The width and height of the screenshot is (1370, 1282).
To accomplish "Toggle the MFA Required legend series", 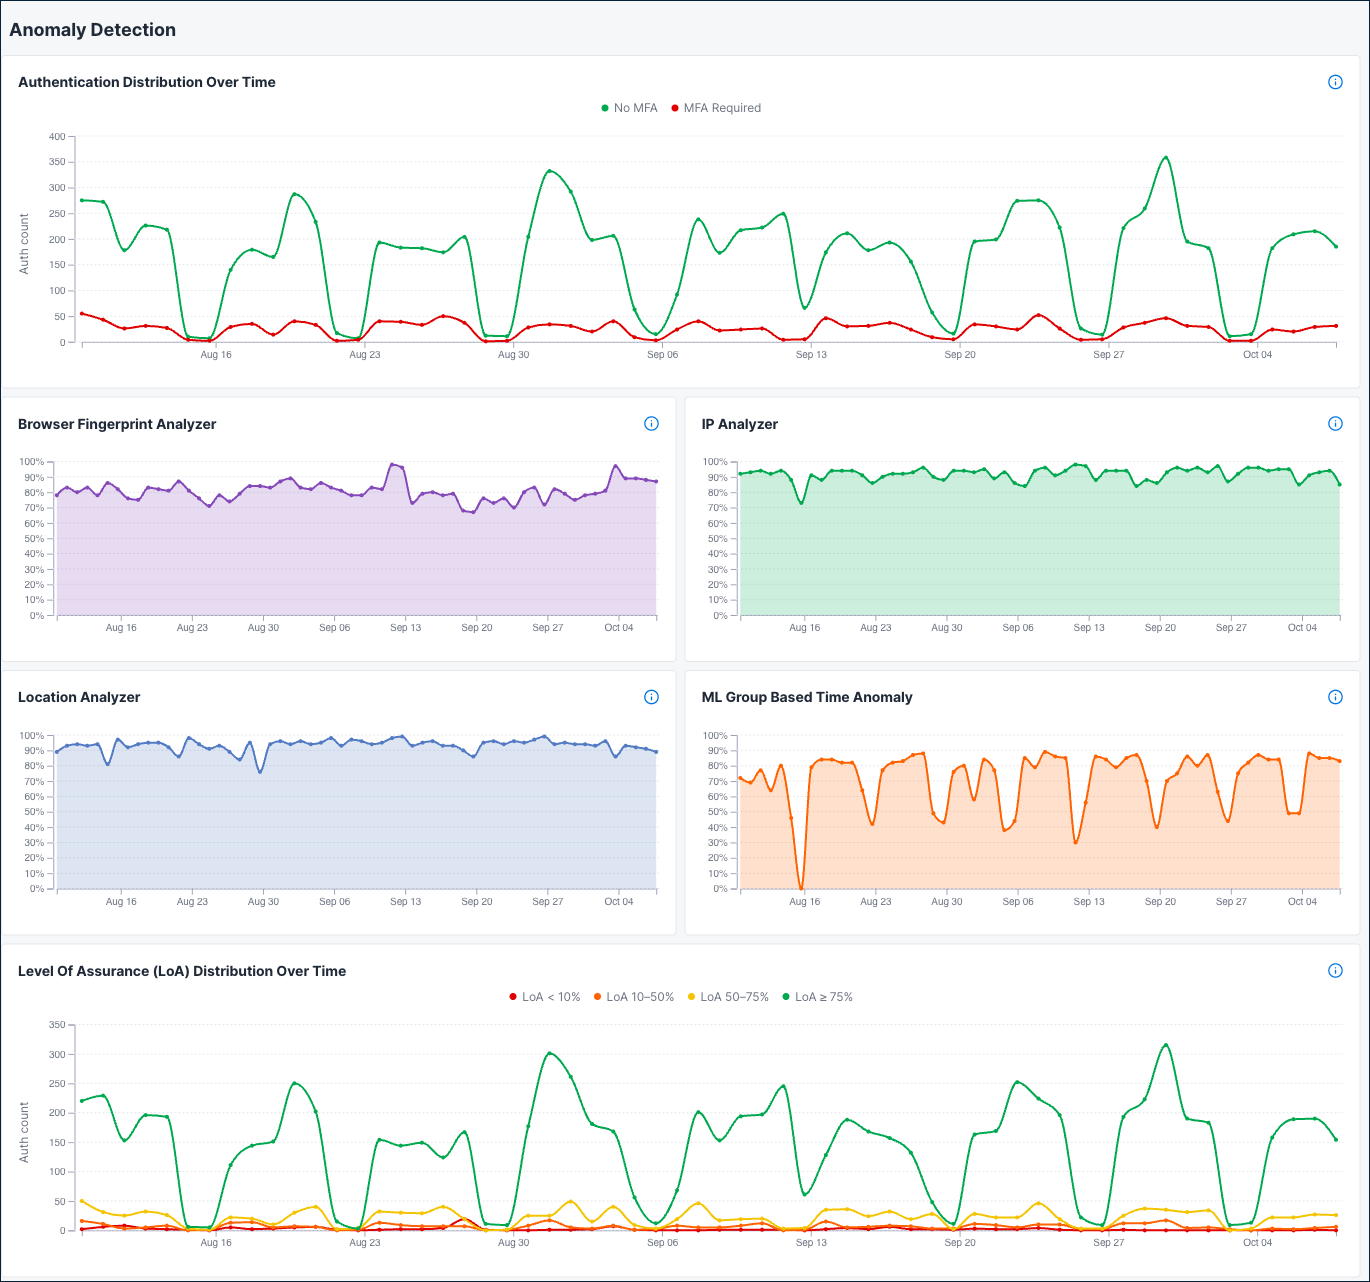I will click(716, 108).
